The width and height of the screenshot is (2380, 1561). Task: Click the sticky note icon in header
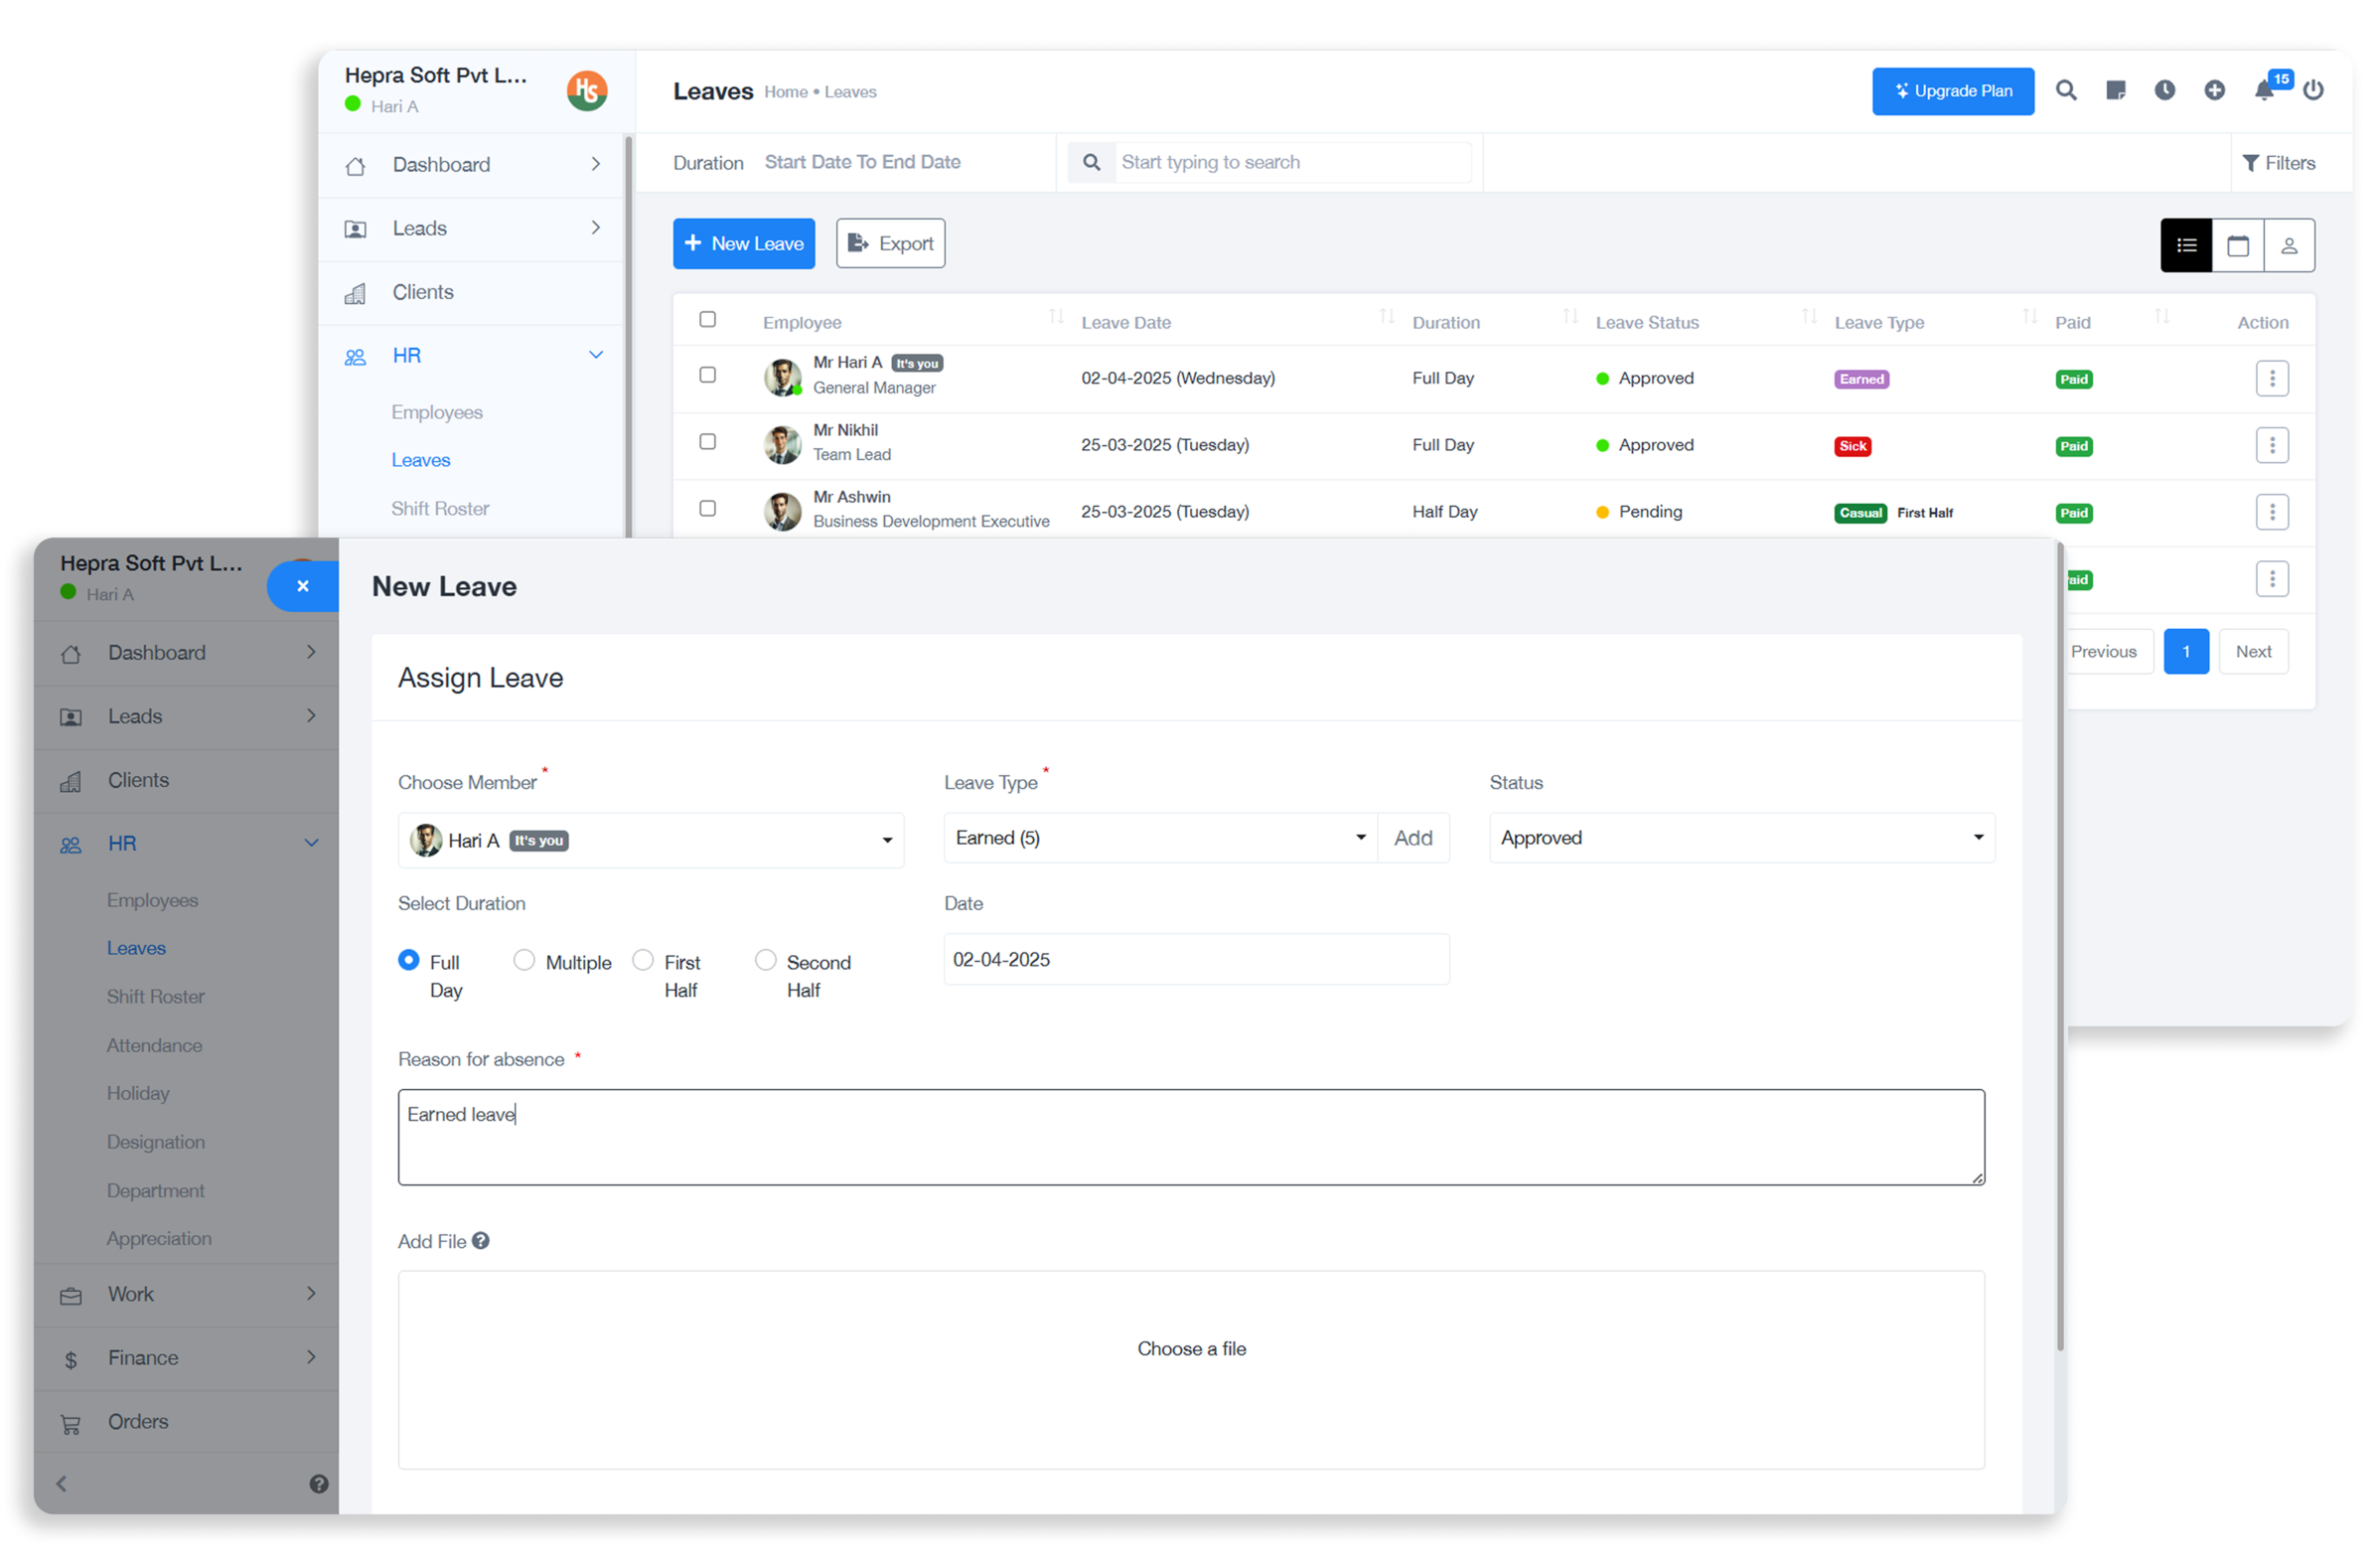(x=2116, y=91)
